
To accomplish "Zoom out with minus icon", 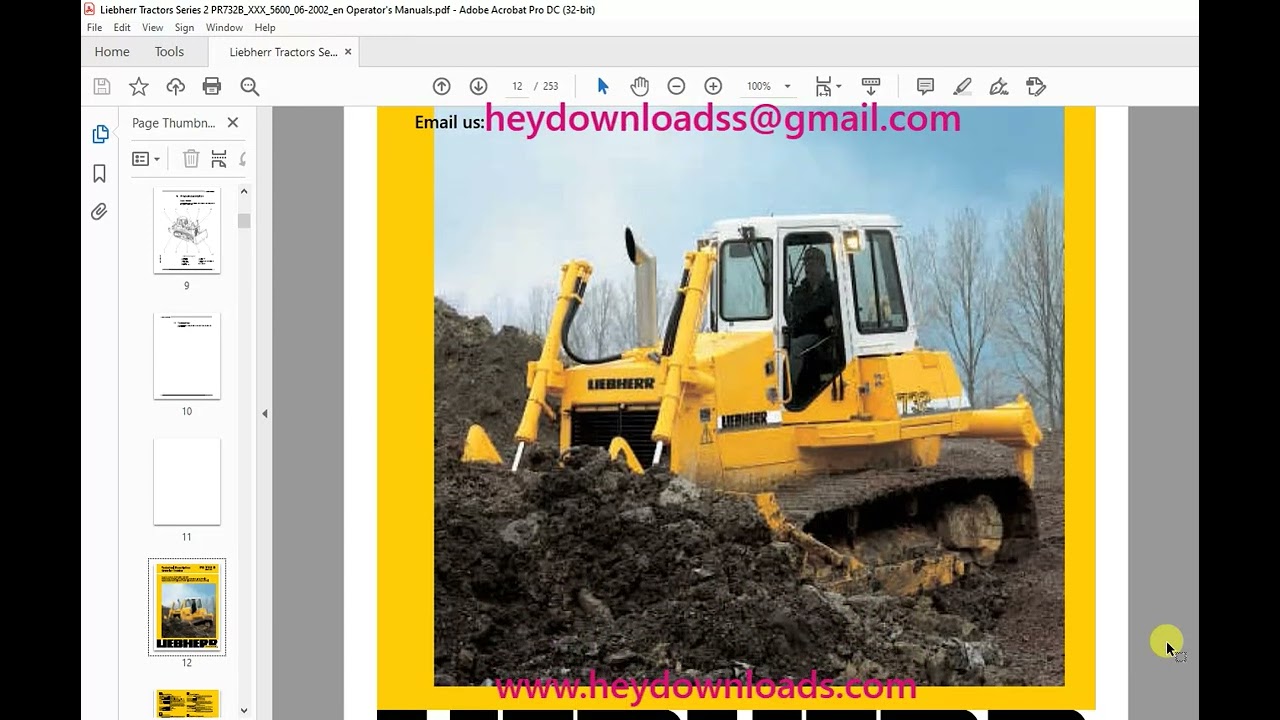I will (676, 87).
